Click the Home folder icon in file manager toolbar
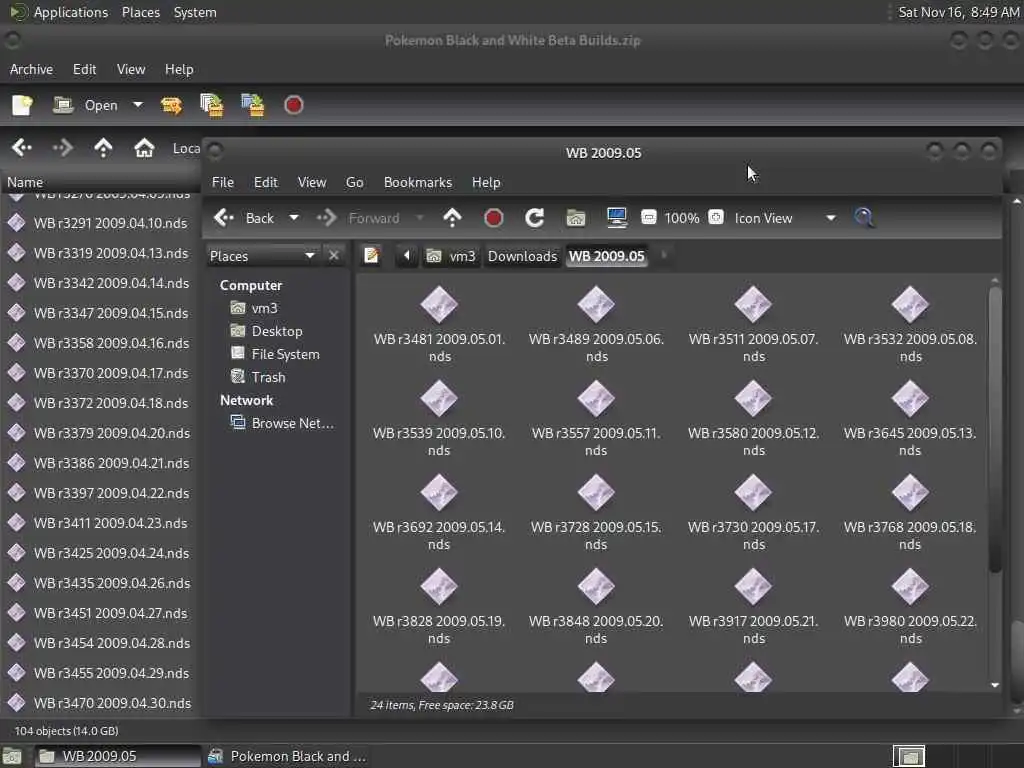1024x768 pixels. [575, 218]
